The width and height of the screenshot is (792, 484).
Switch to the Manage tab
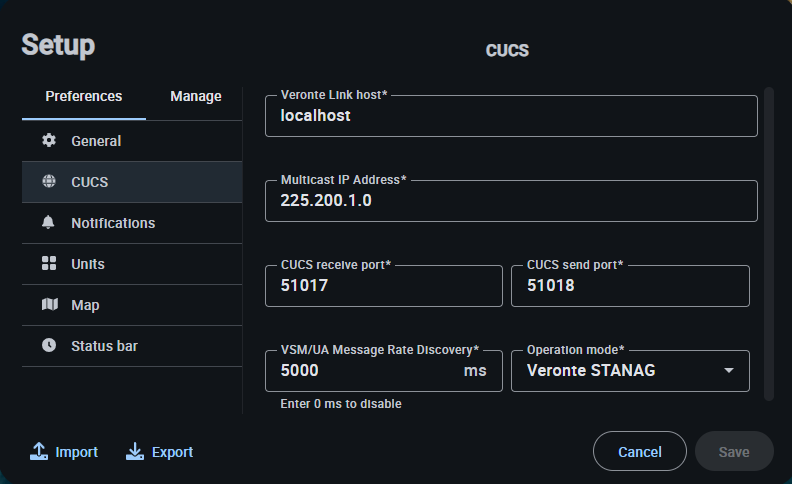196,97
